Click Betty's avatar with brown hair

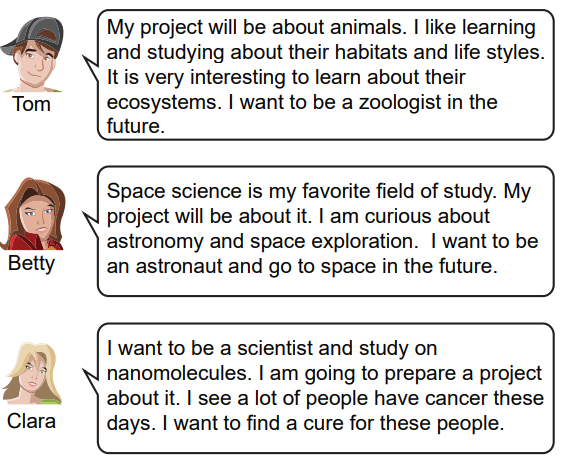point(33,214)
